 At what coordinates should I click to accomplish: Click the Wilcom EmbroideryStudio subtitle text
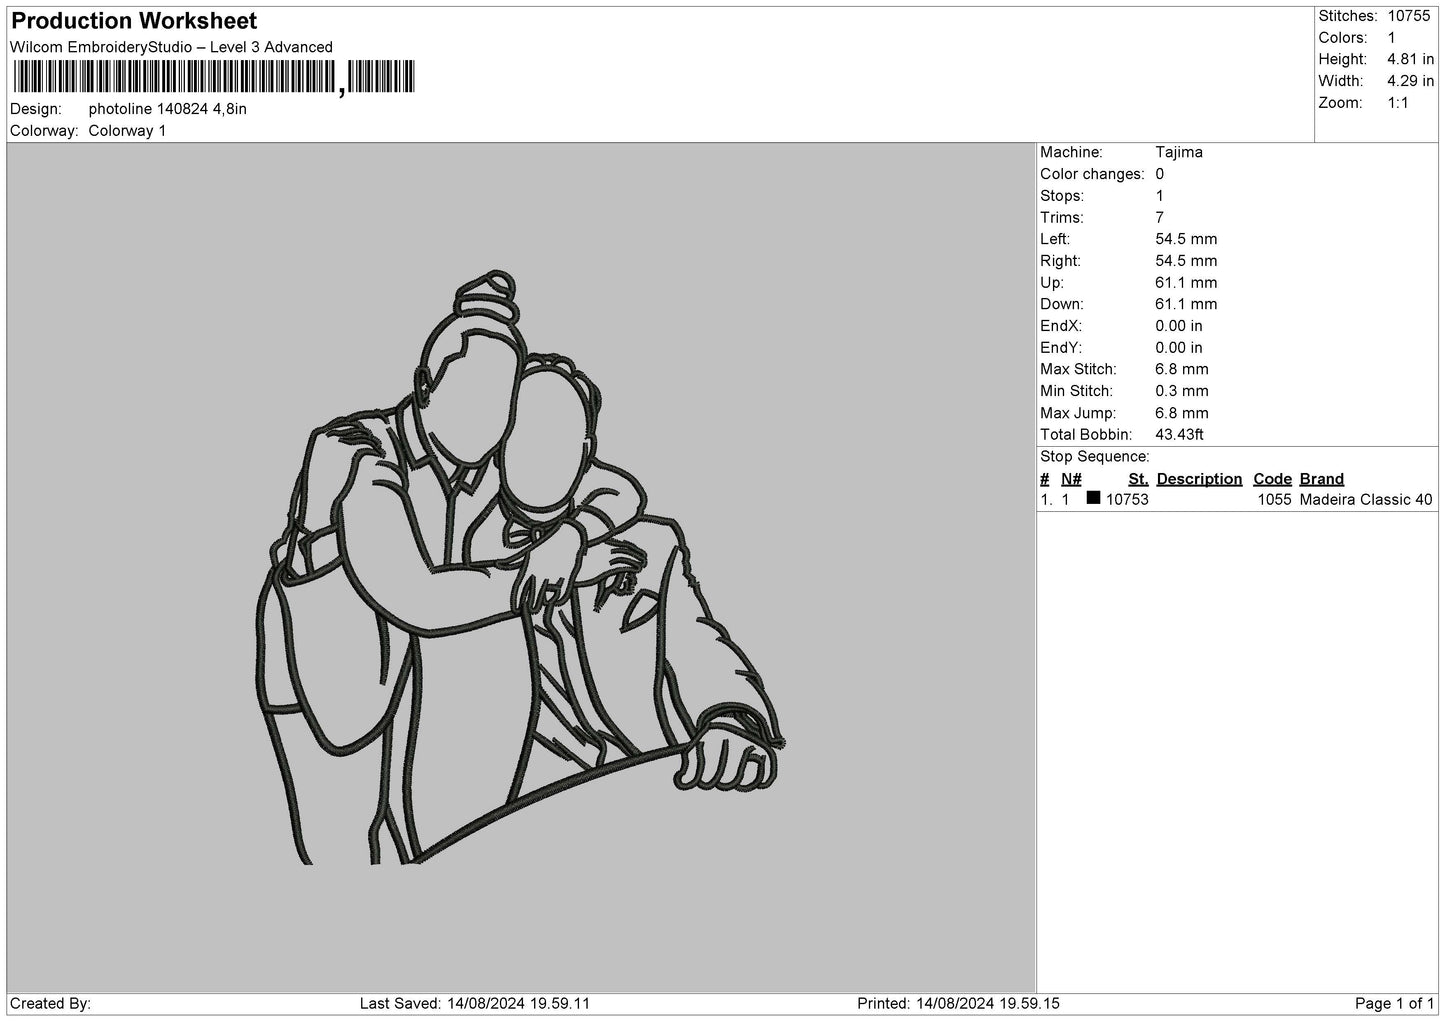pos(171,47)
